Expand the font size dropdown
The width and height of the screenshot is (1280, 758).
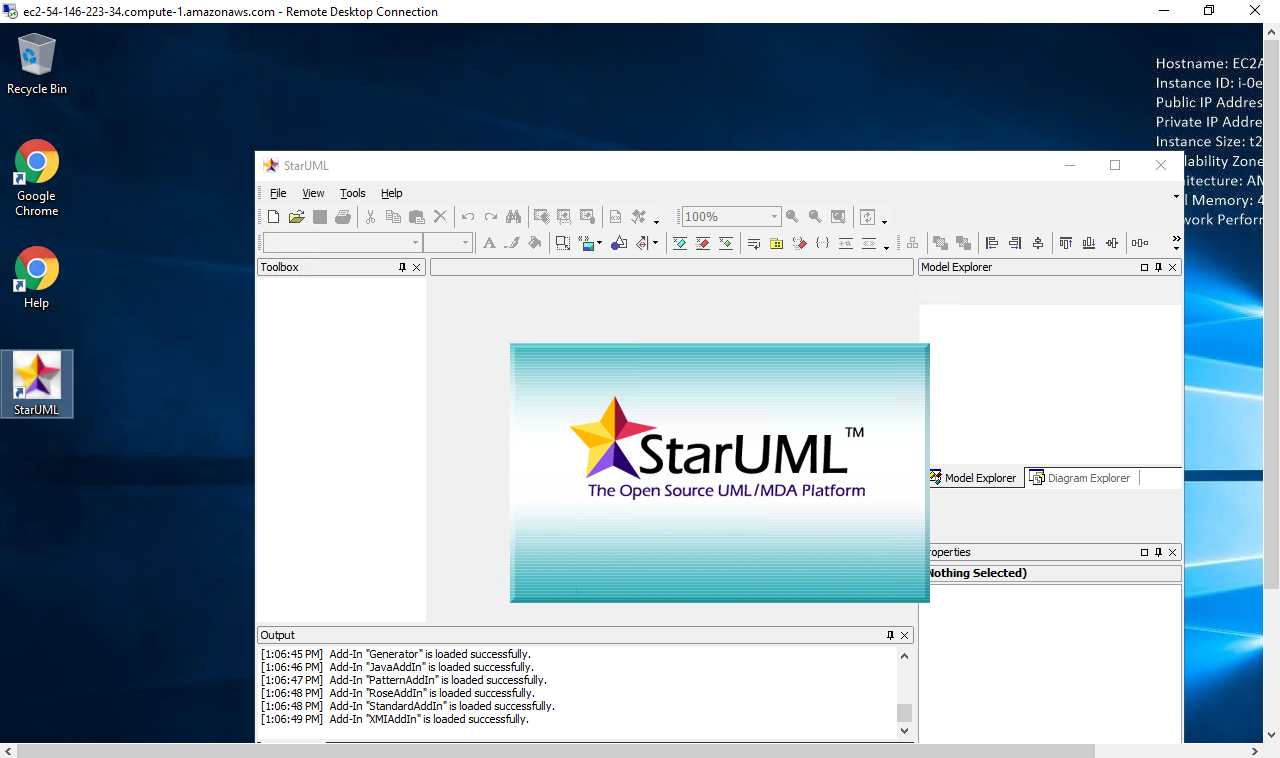coord(465,243)
